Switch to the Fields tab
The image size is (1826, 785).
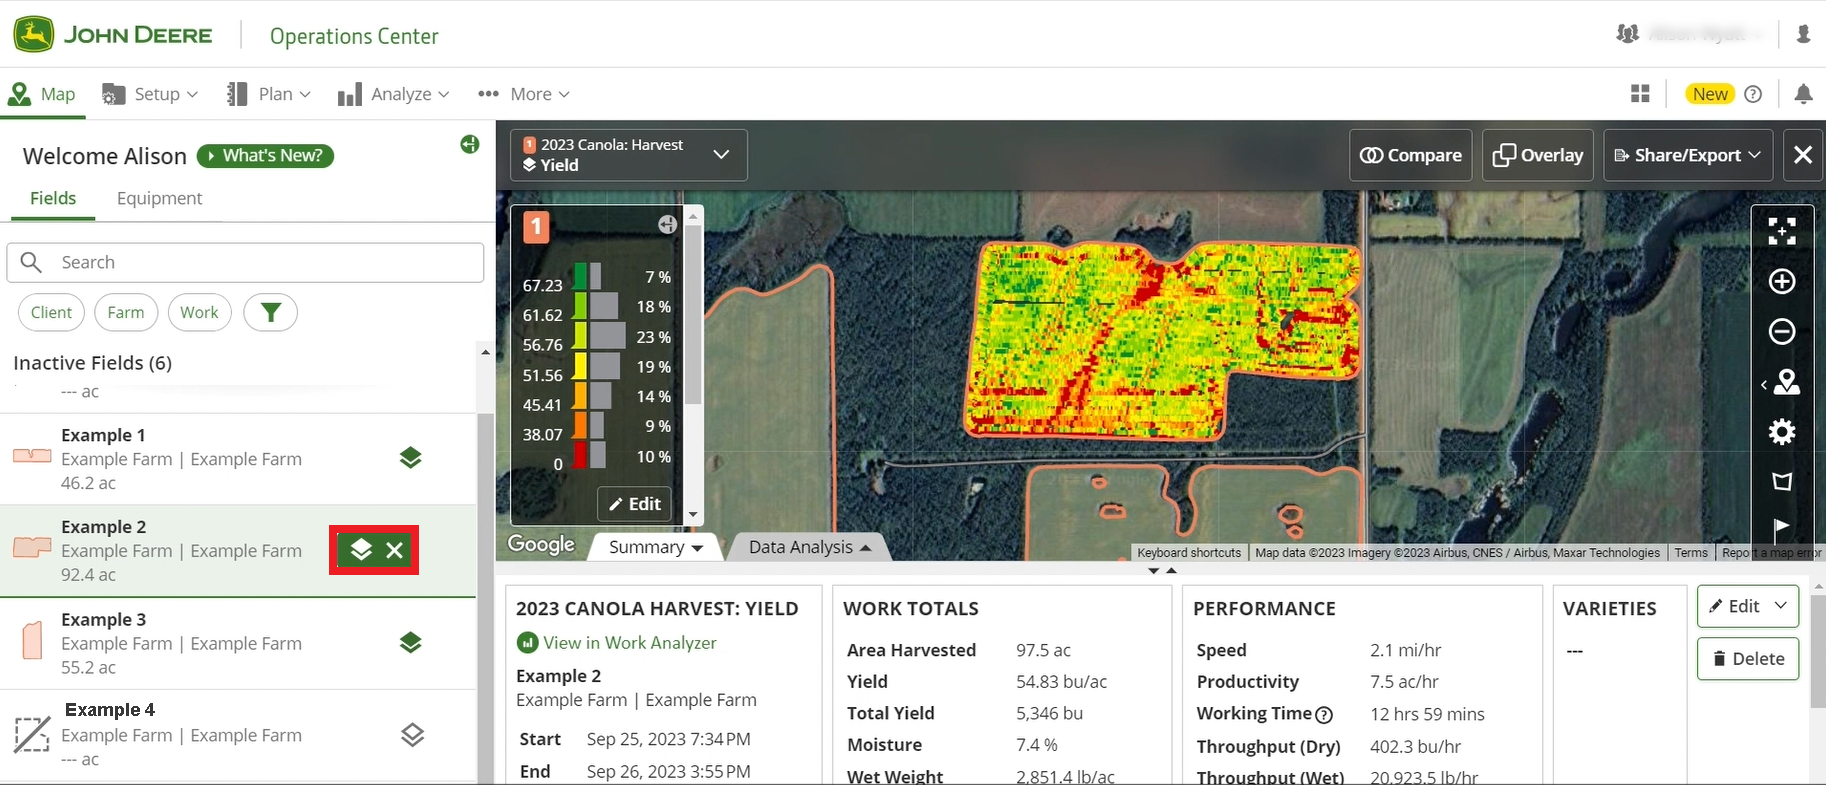pos(53,198)
